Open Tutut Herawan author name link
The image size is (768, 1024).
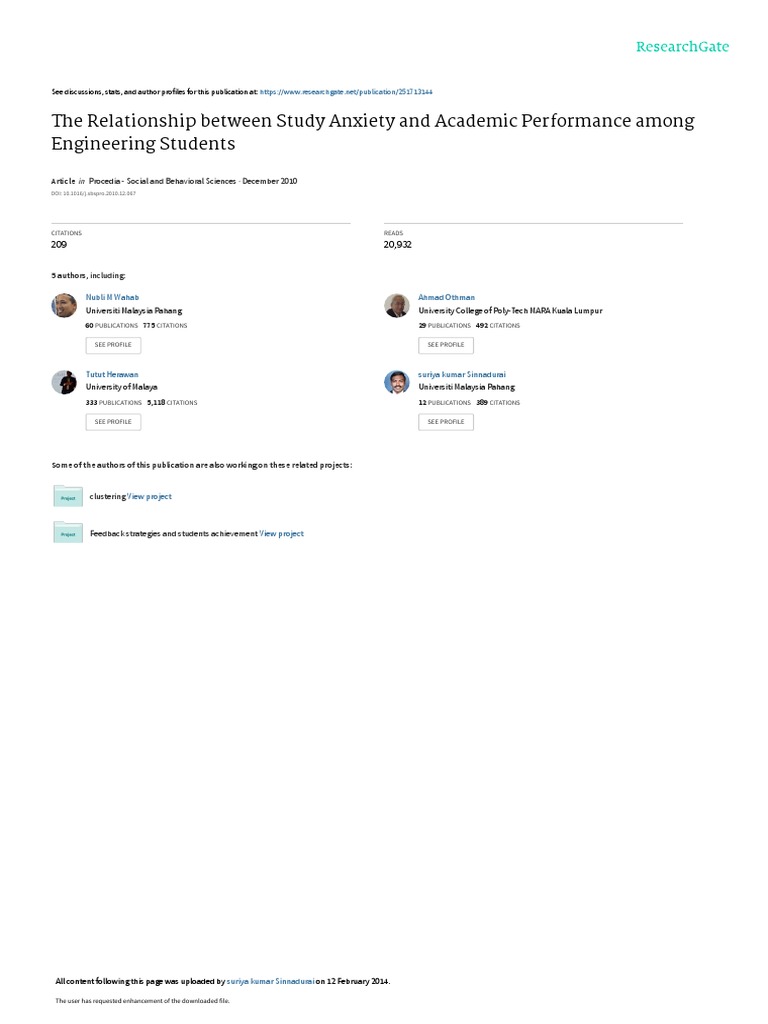(x=112, y=374)
